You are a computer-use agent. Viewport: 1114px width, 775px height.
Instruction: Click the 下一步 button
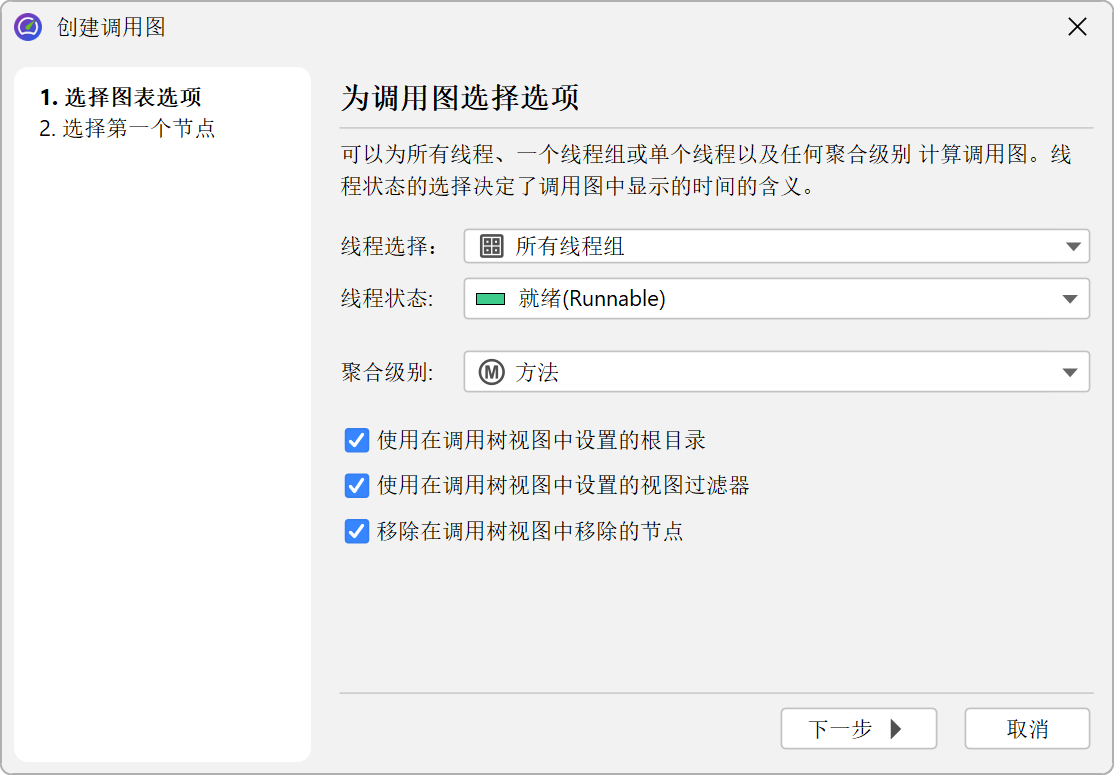858,729
